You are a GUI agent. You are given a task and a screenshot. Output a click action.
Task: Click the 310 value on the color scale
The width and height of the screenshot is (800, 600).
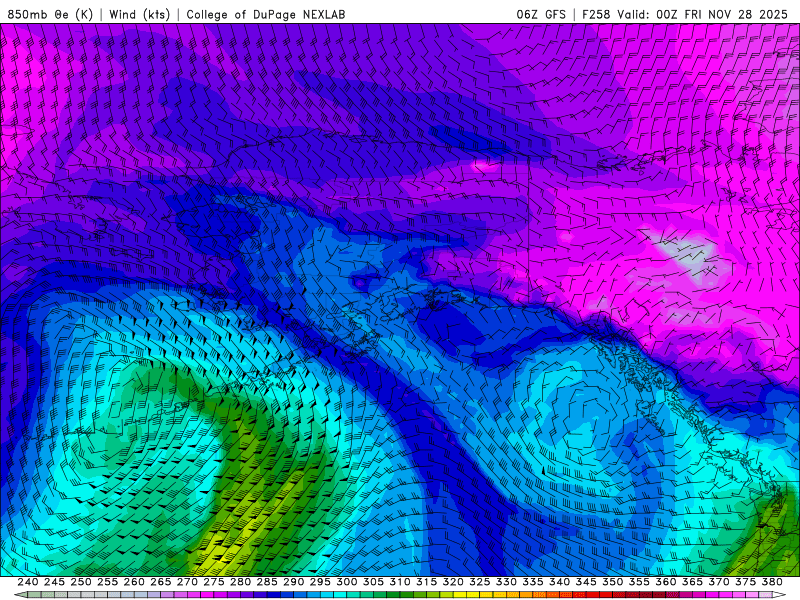click(x=399, y=582)
